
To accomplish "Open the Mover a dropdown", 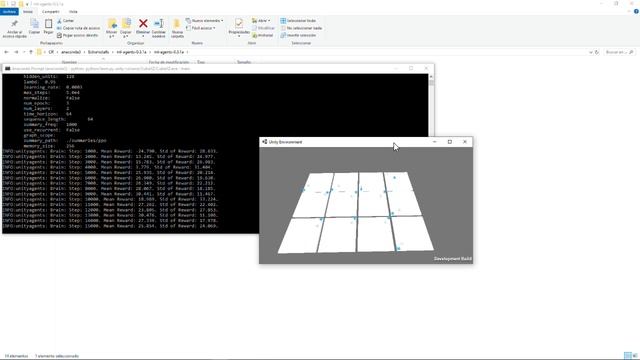I will pos(111,28).
